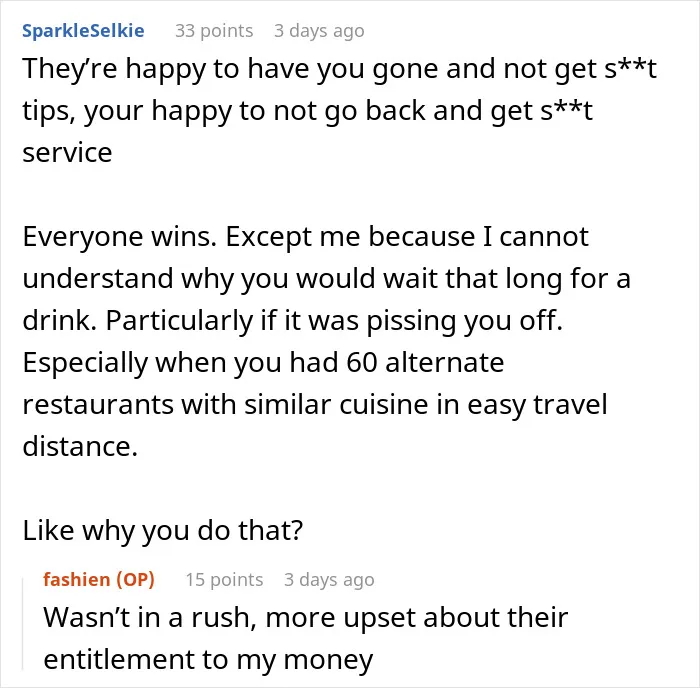Viewport: 700px width, 688px height.
Task: Click the 15 points score
Action: [224, 580]
